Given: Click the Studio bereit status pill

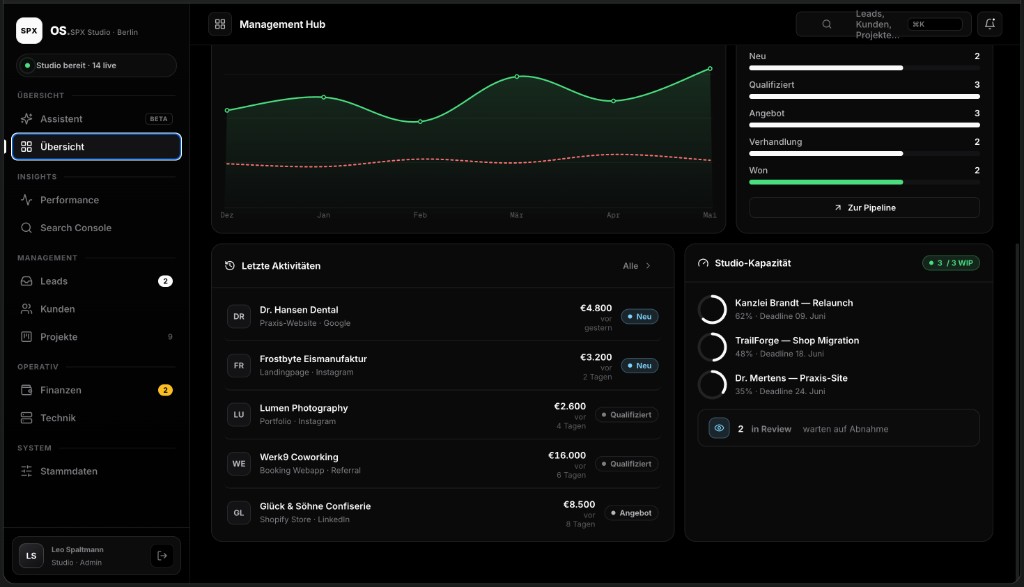Looking at the screenshot, I should (96, 65).
